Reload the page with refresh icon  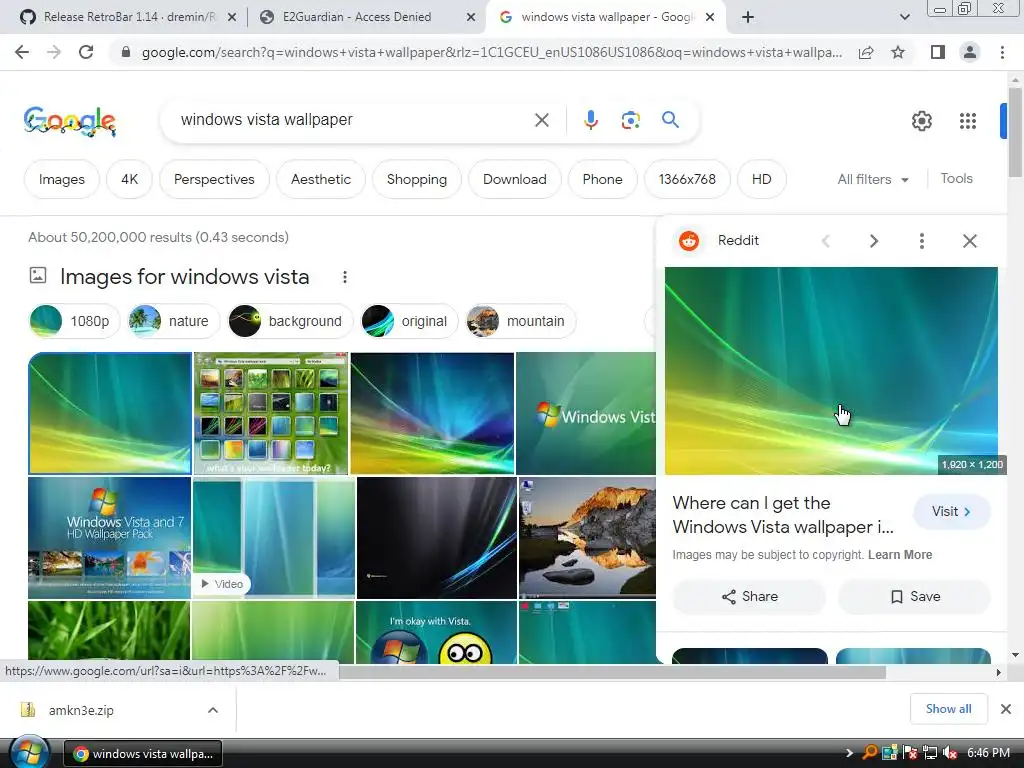pos(86,52)
